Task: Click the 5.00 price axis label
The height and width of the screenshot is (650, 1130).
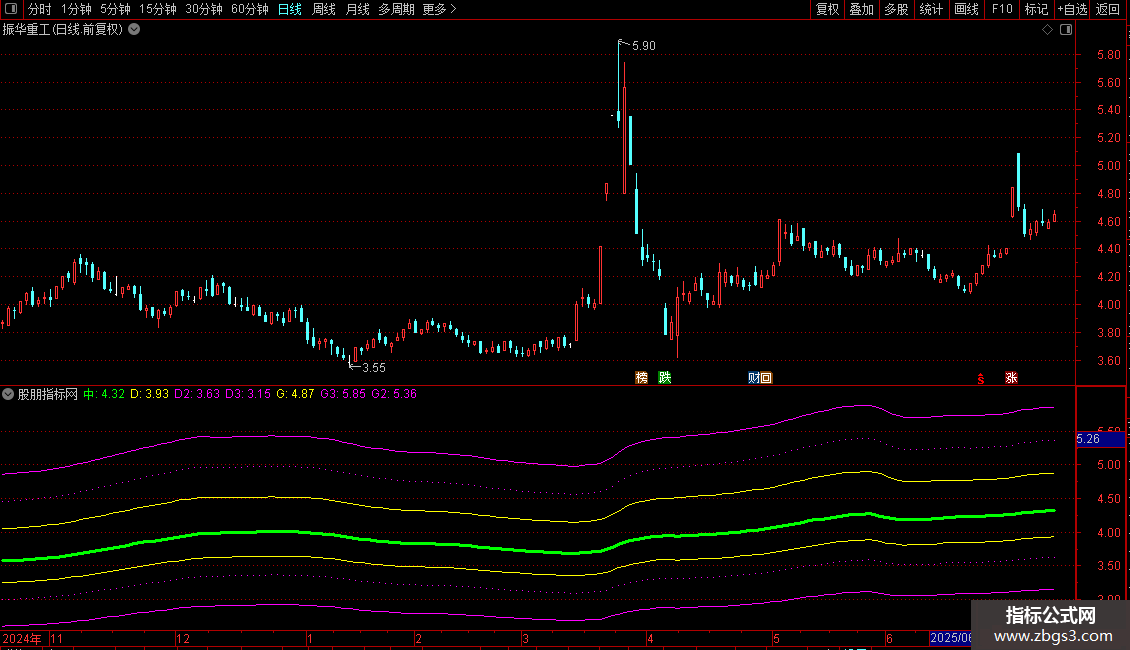Action: click(1108, 166)
